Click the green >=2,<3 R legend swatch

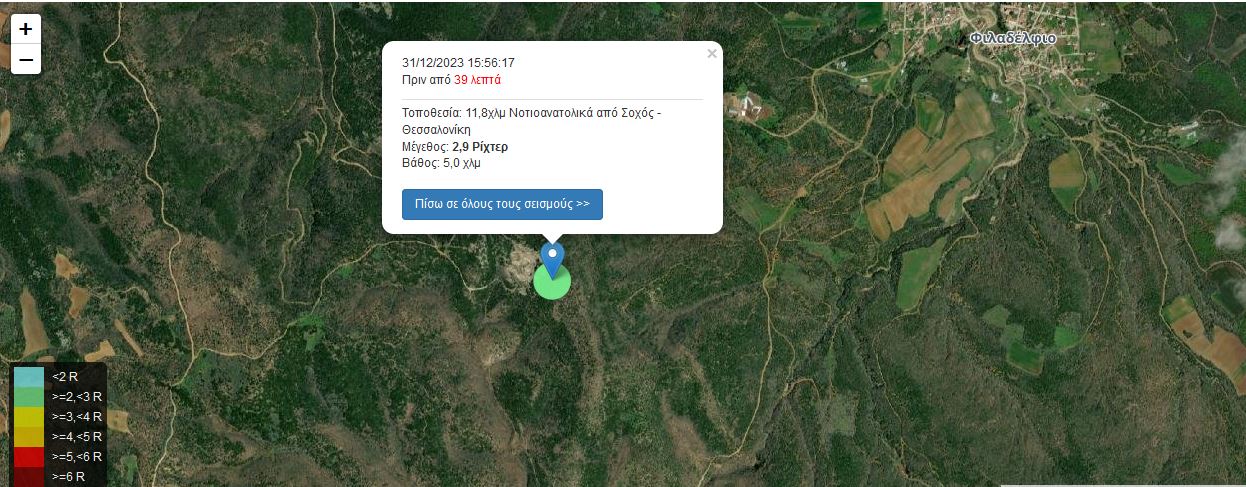click(x=29, y=397)
